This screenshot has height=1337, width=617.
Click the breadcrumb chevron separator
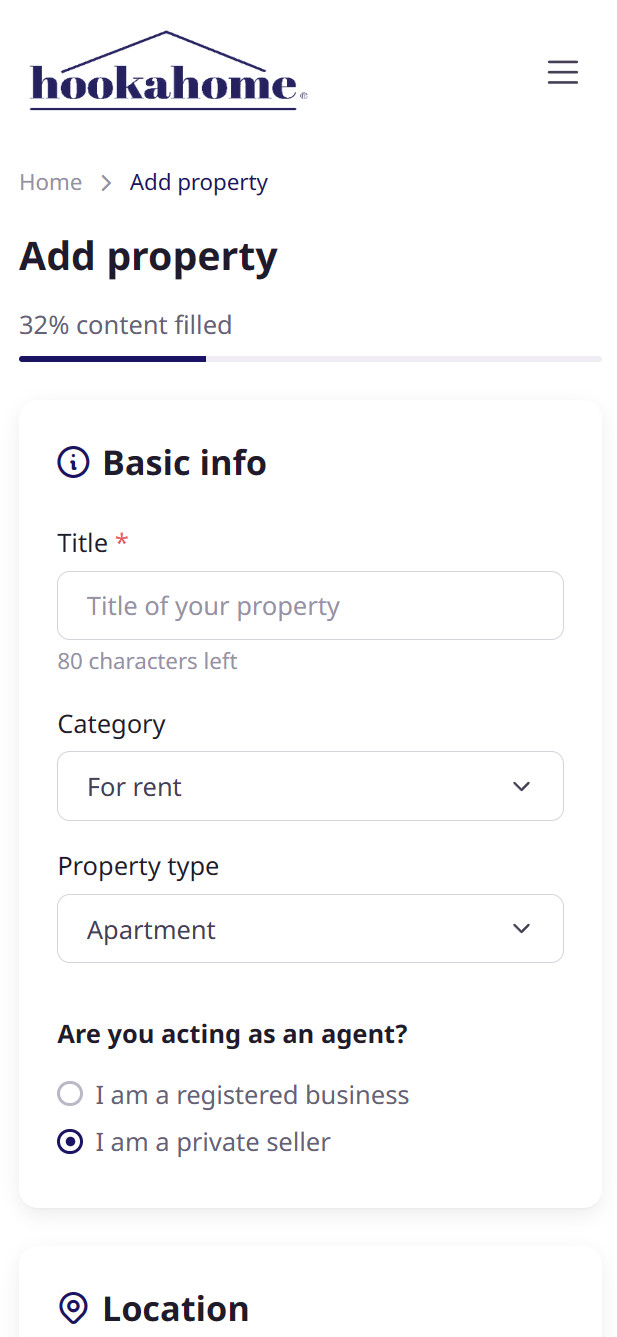pyautogui.click(x=106, y=183)
